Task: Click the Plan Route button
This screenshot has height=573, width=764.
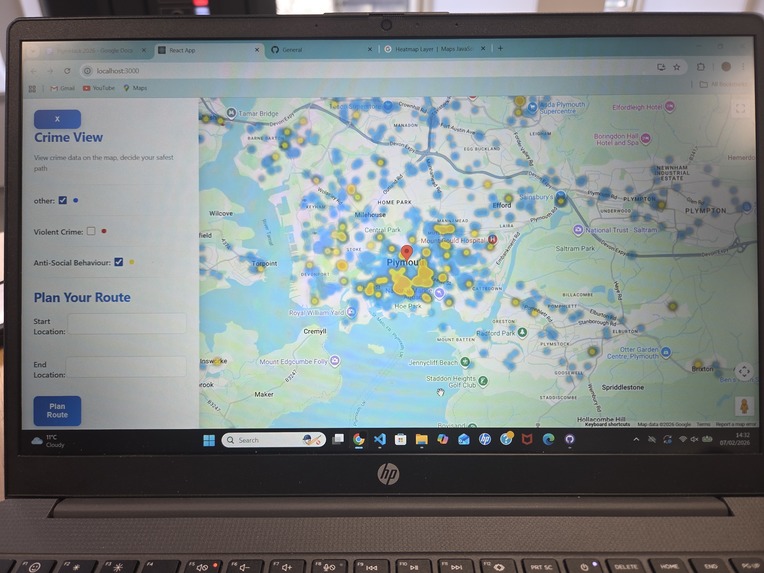Action: (57, 410)
